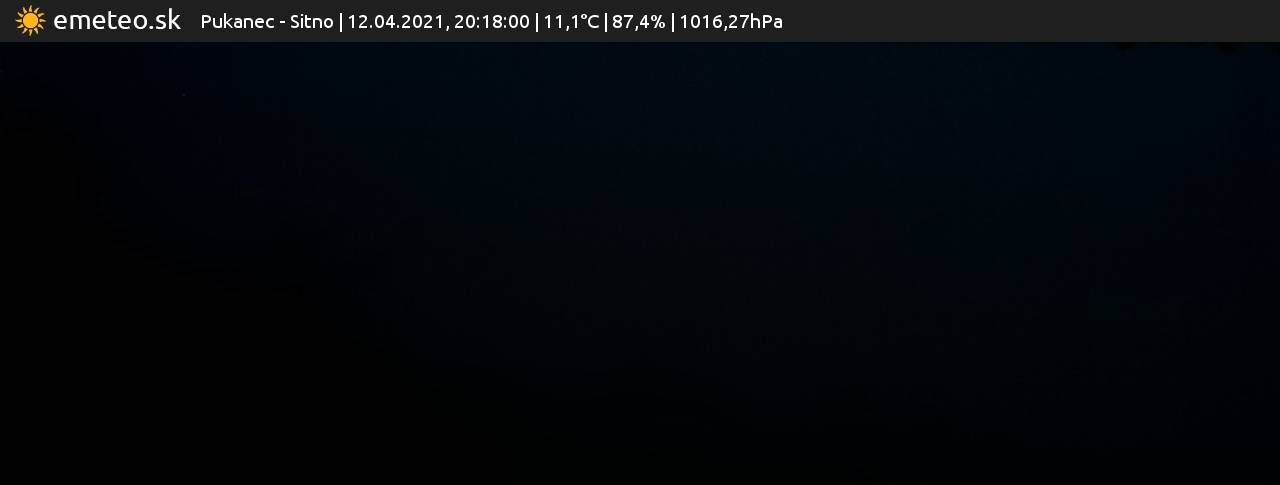Click the hPa unit of the pressure value
The image size is (1280, 485).
(766, 22)
